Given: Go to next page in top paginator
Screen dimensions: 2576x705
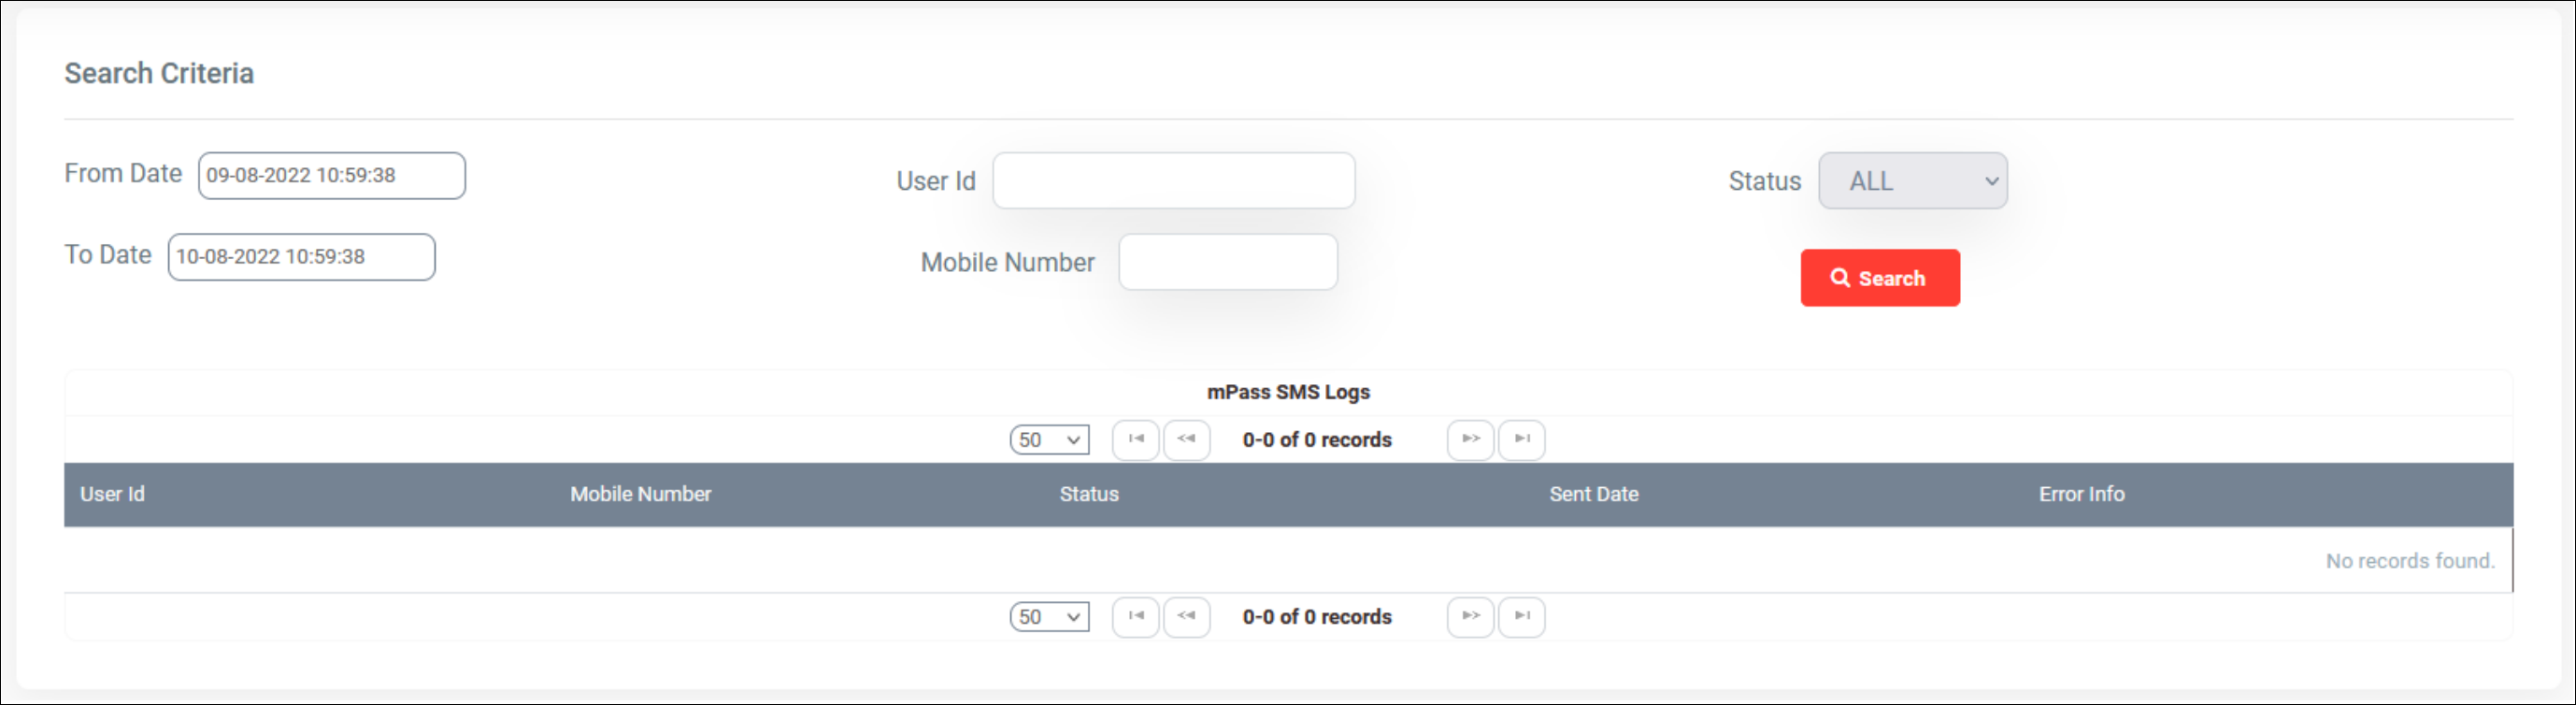Looking at the screenshot, I should tap(1470, 439).
